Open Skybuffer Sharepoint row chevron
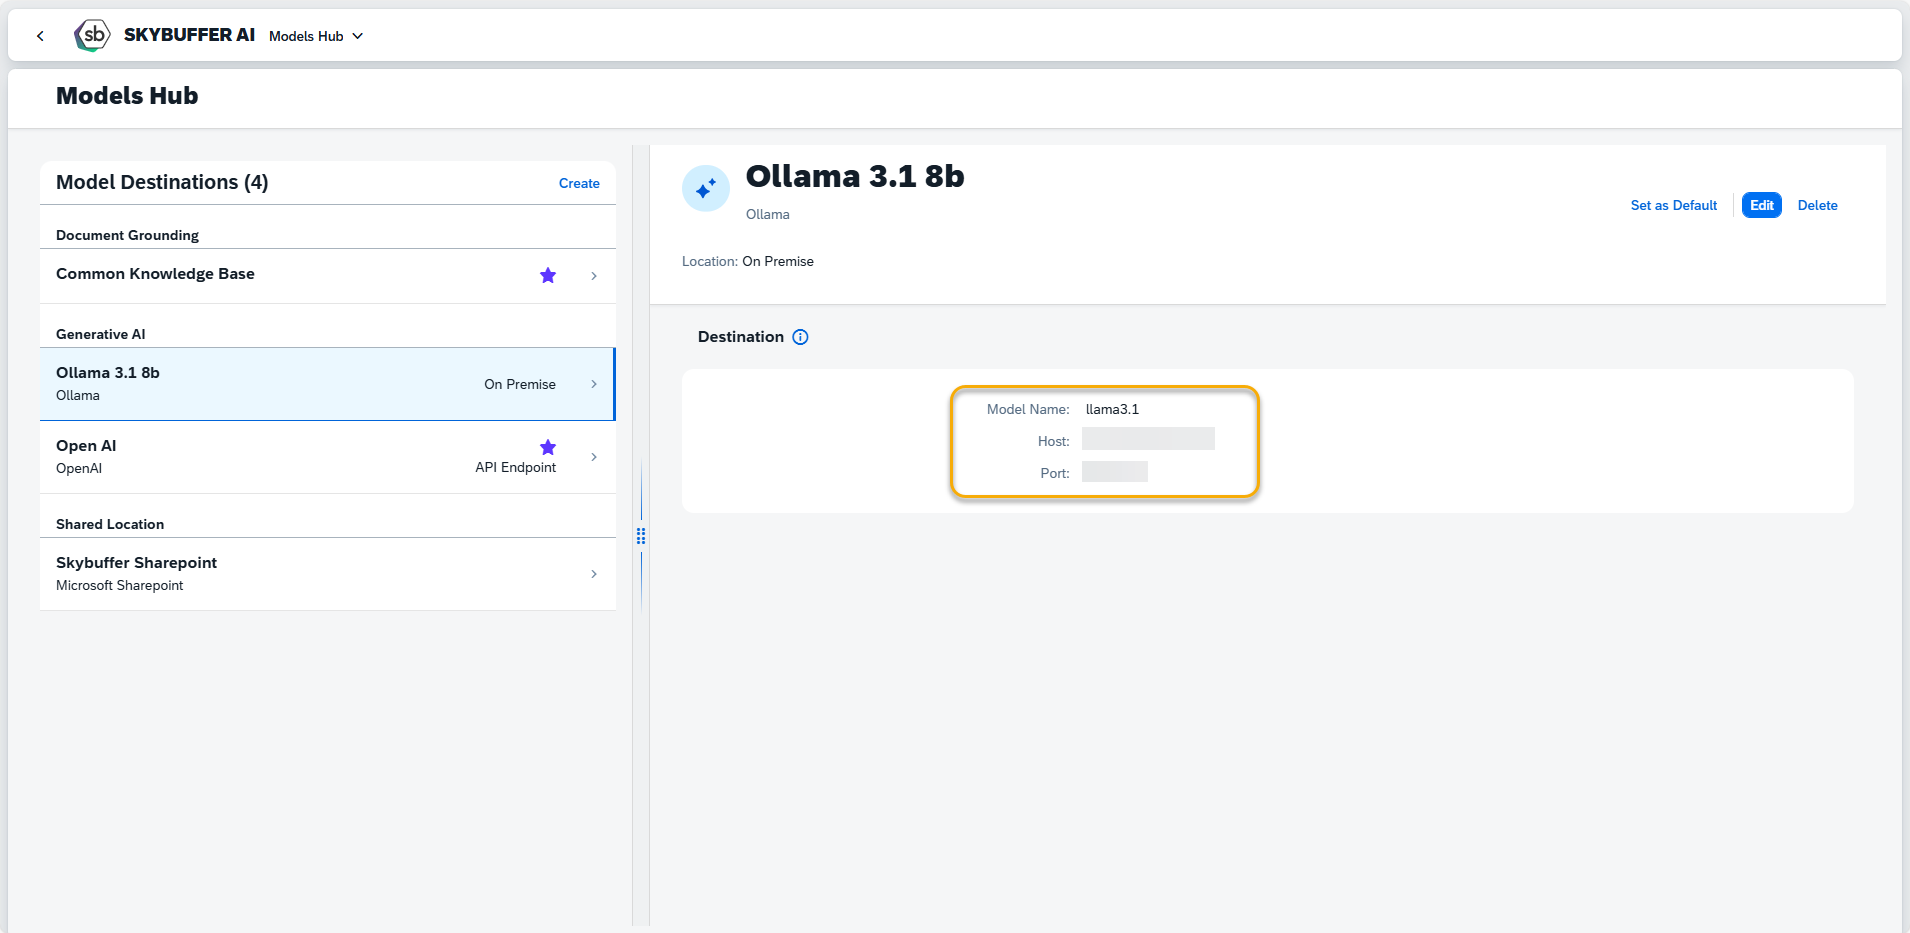Image resolution: width=1910 pixels, height=933 pixels. pyautogui.click(x=594, y=574)
